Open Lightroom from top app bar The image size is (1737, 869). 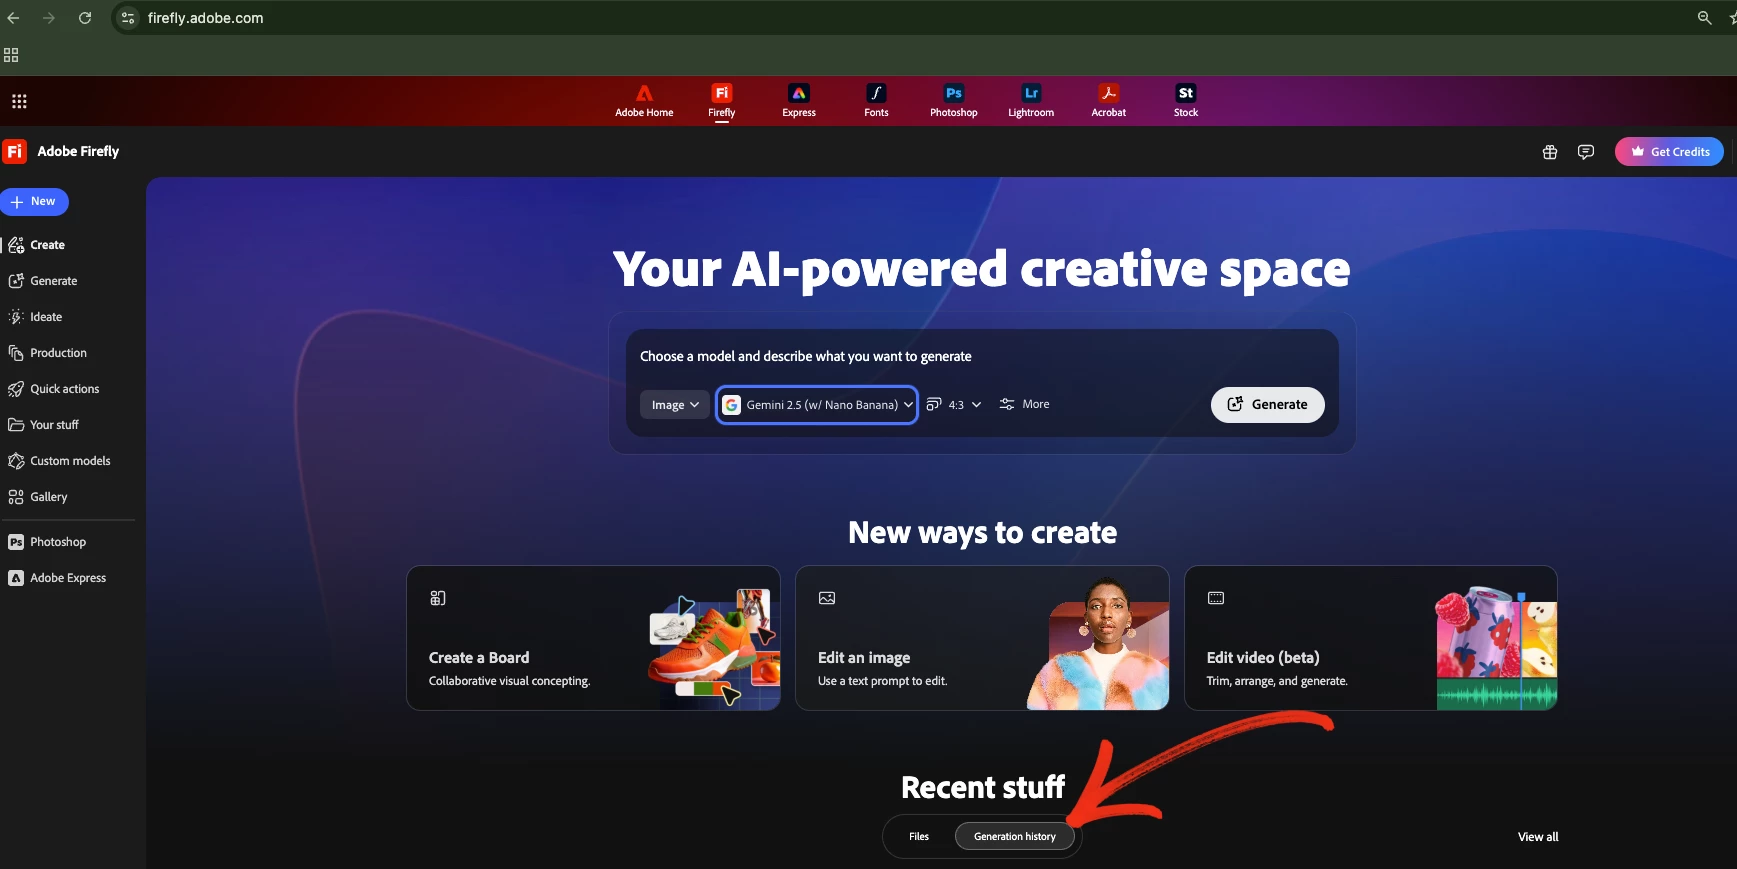1031,101
